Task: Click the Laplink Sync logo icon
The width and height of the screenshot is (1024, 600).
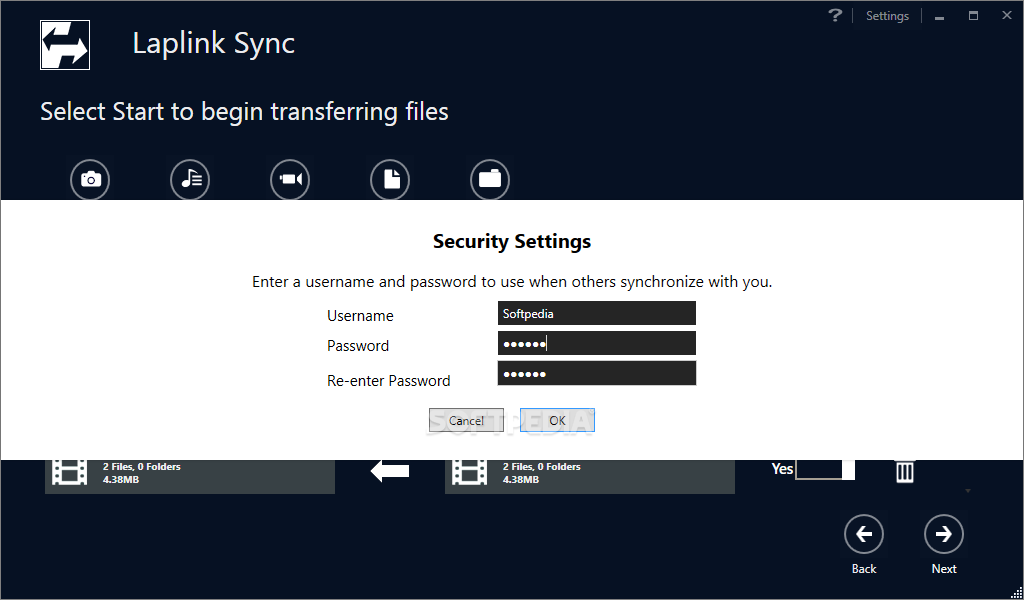Action: click(65, 45)
